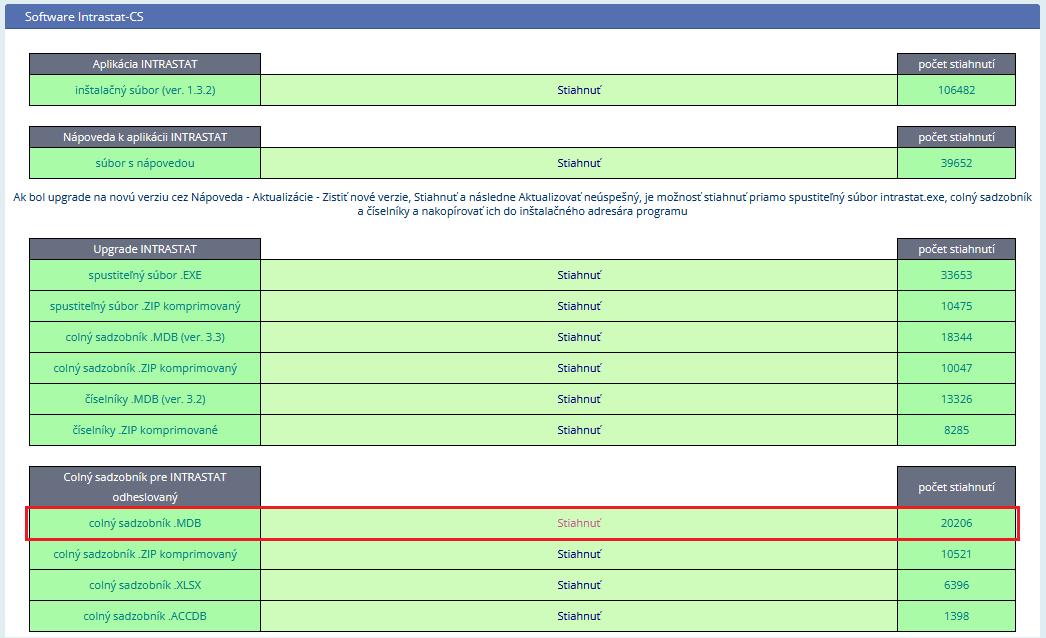Click Stiahnuť for súbor s nápovedou
Viewport: 1046px width, 638px height.
coord(579,163)
